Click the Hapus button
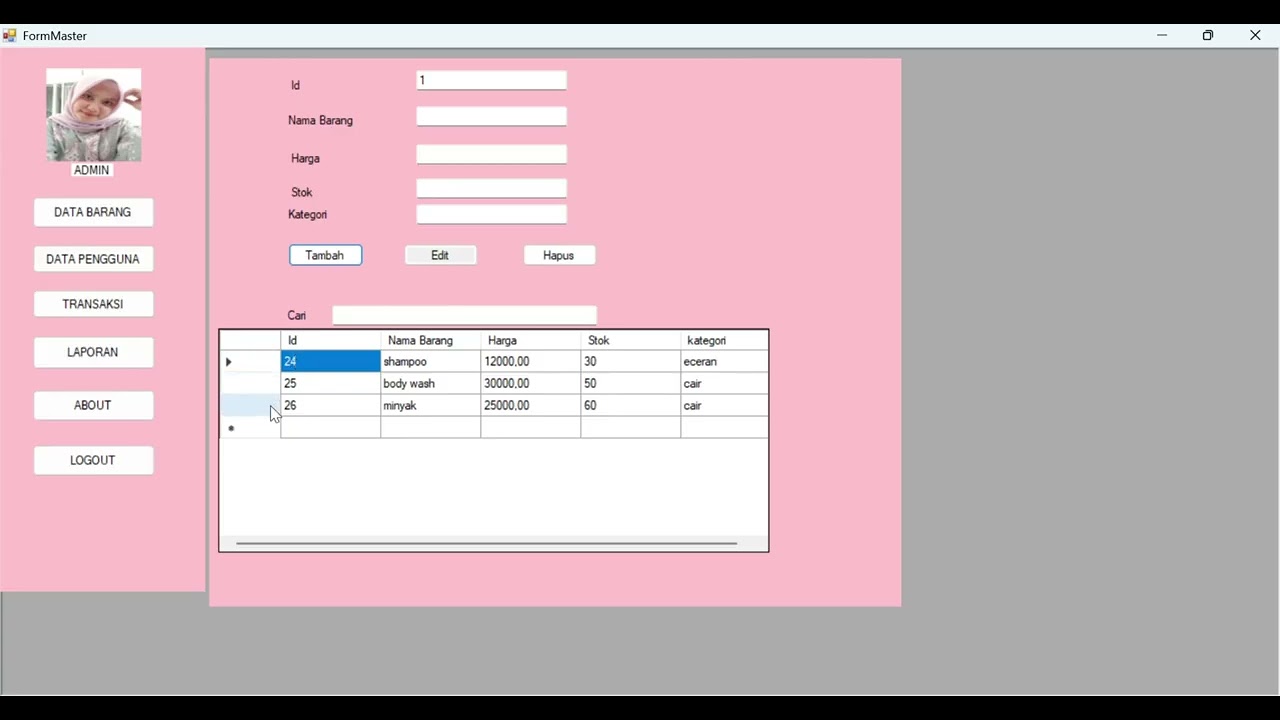Image resolution: width=1280 pixels, height=720 pixels. pos(559,256)
